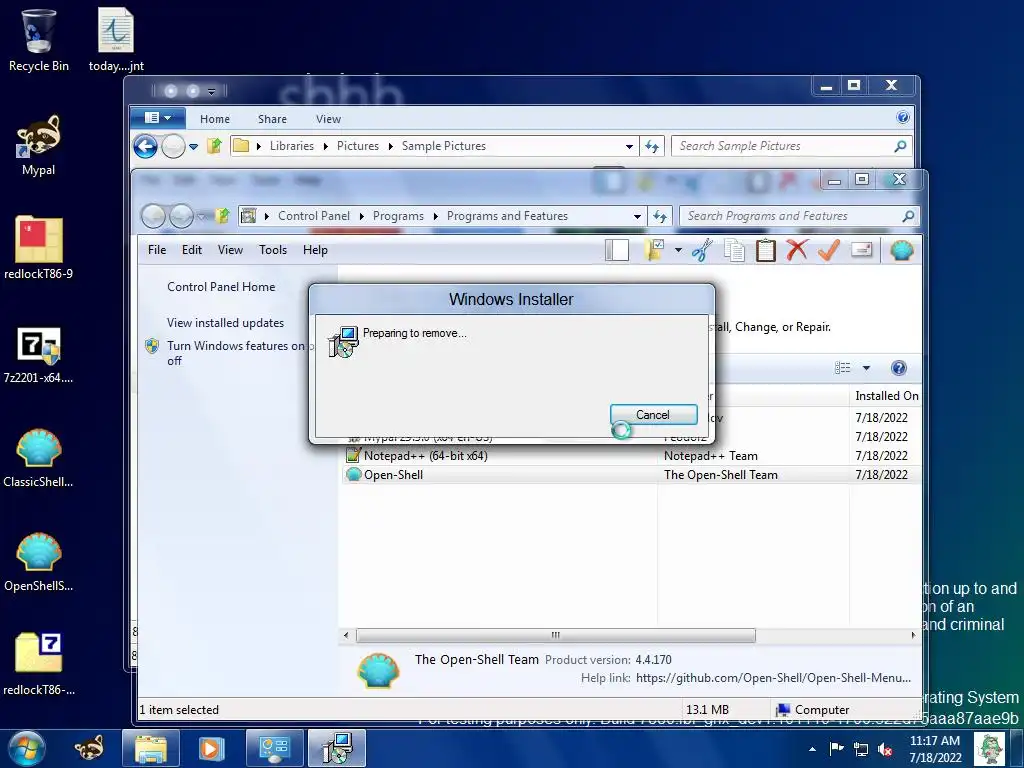Select the Open-Shell program row
Image resolution: width=1024 pixels, height=768 pixels.
(631, 475)
